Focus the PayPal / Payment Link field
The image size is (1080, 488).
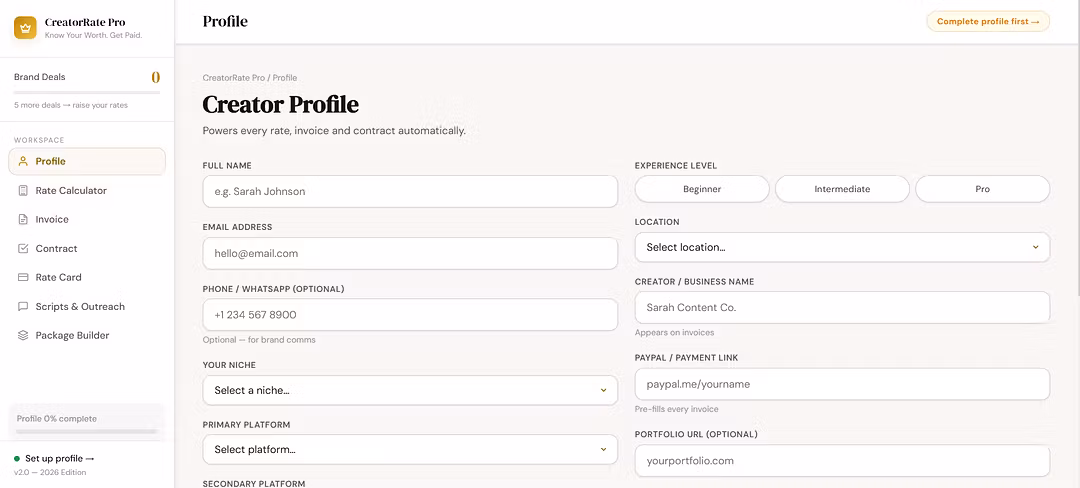[842, 384]
